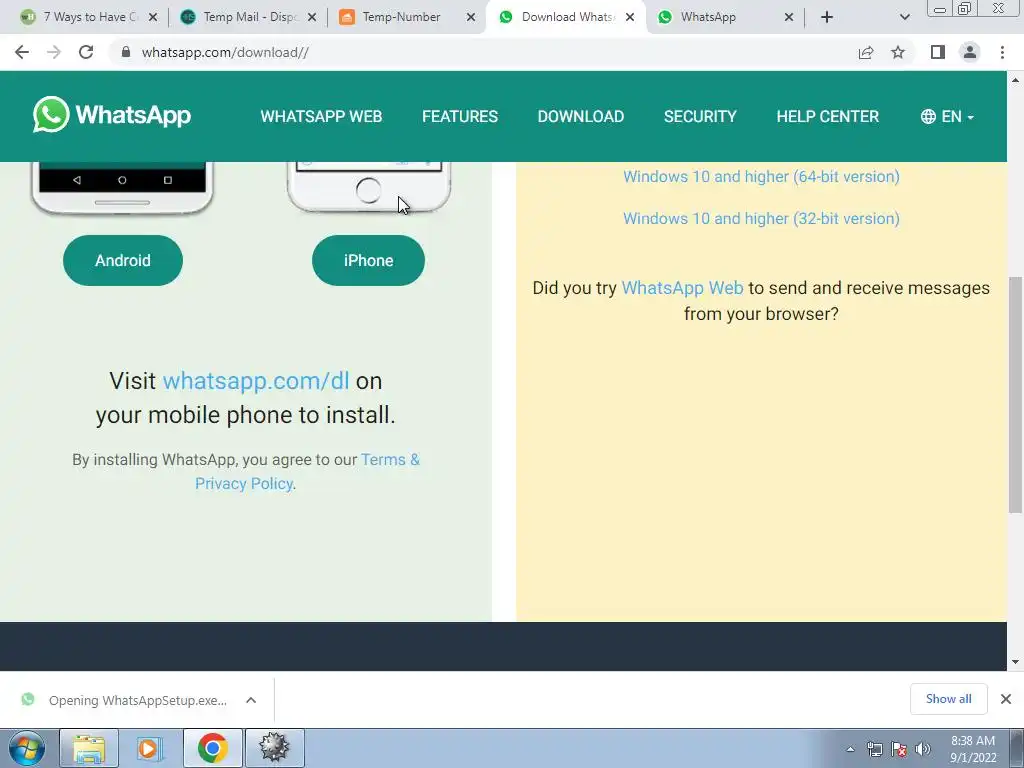Open the network tray icon

[x=874, y=749]
